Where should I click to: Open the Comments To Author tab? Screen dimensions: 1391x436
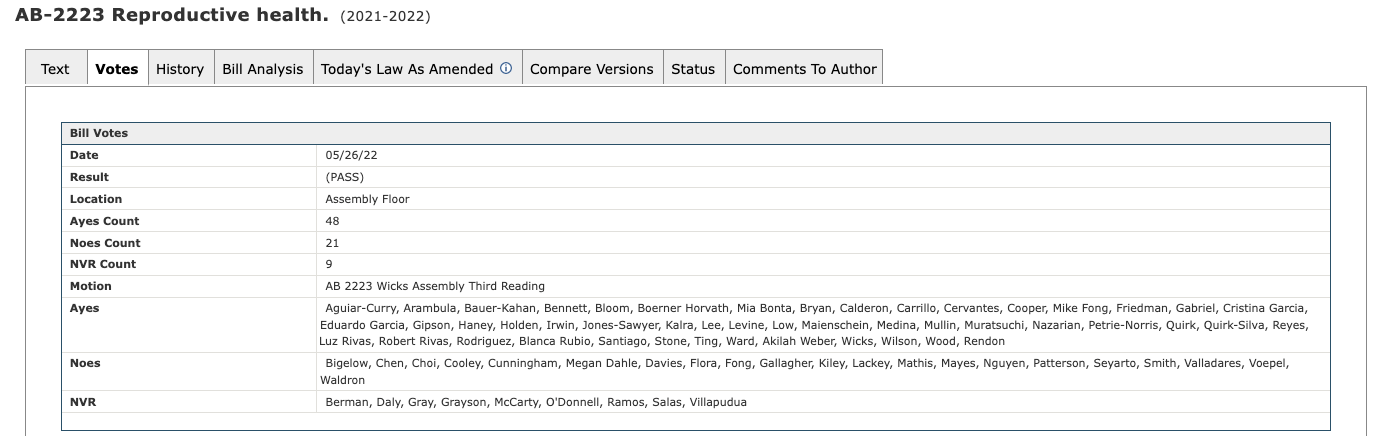pos(804,69)
